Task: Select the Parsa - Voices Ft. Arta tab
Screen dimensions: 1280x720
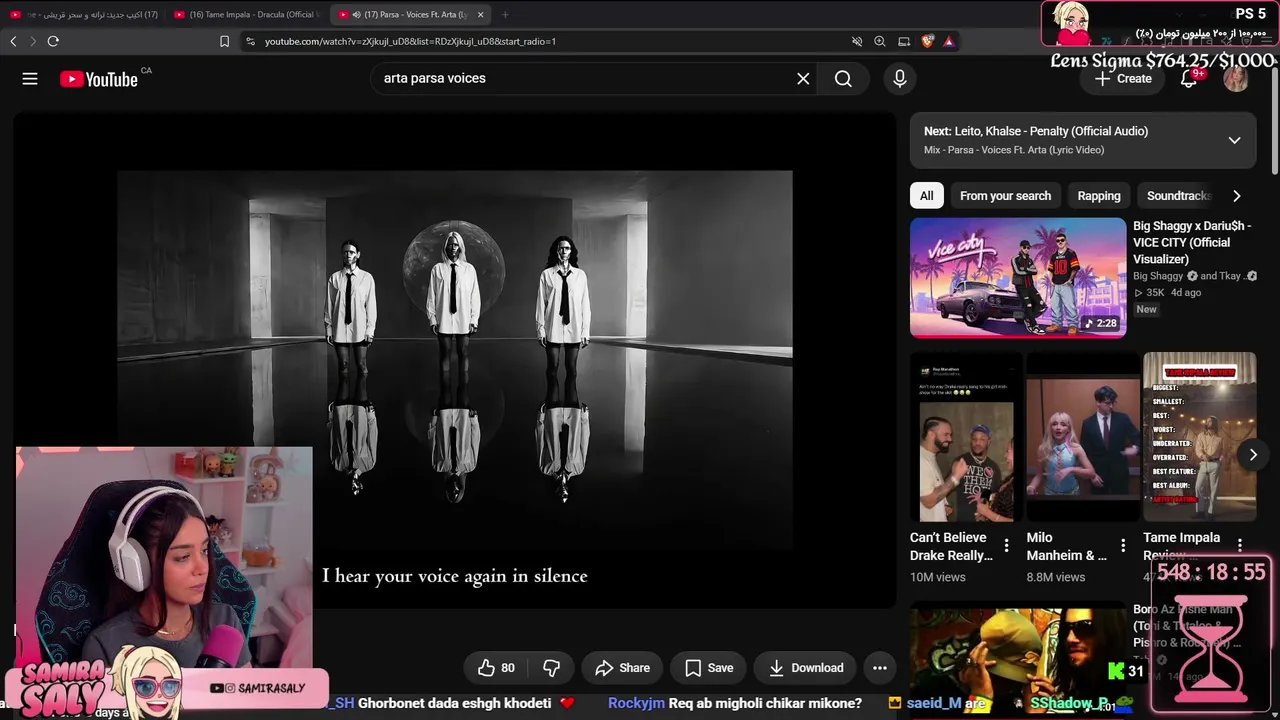Action: pyautogui.click(x=411, y=15)
